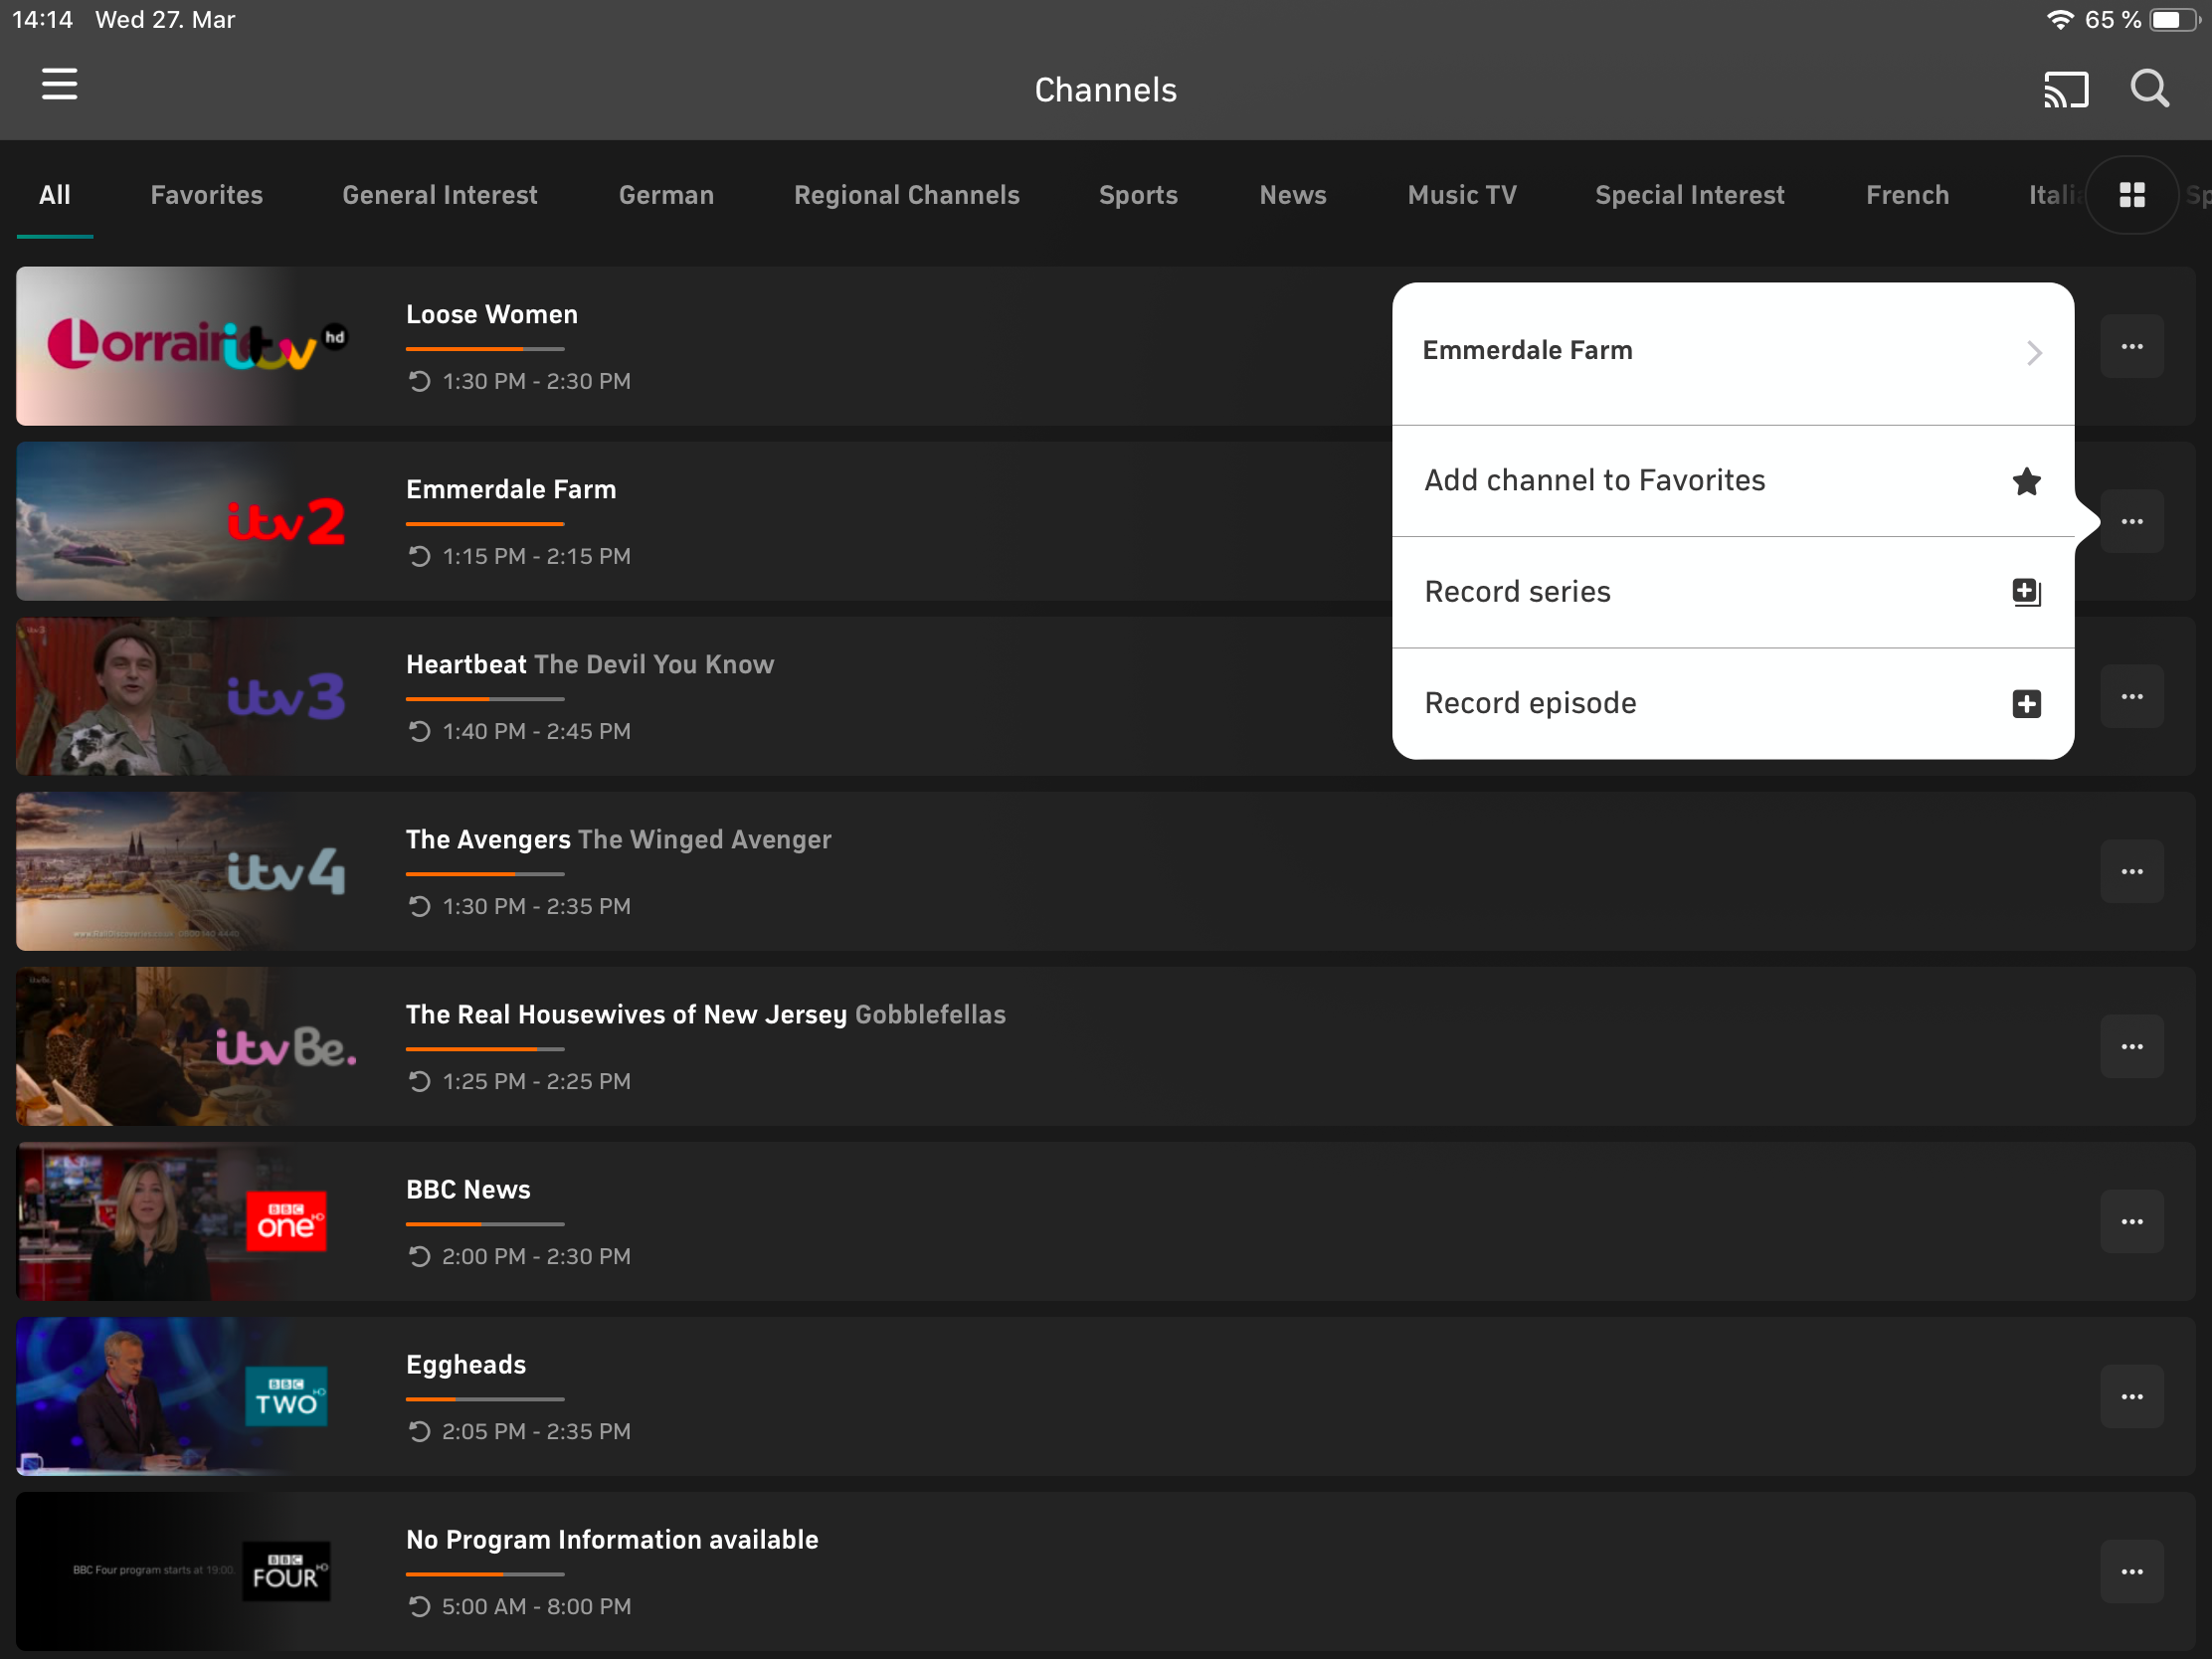Tap restart icon beside 1:40 PM - 2:45 PM
The width and height of the screenshot is (2212, 1659).
420,731
